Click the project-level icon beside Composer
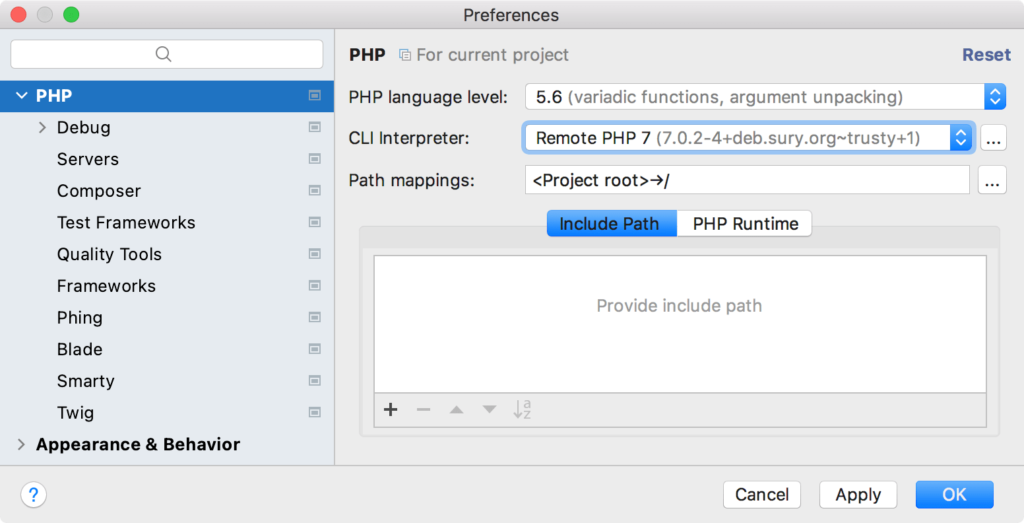The image size is (1024, 523). (315, 191)
